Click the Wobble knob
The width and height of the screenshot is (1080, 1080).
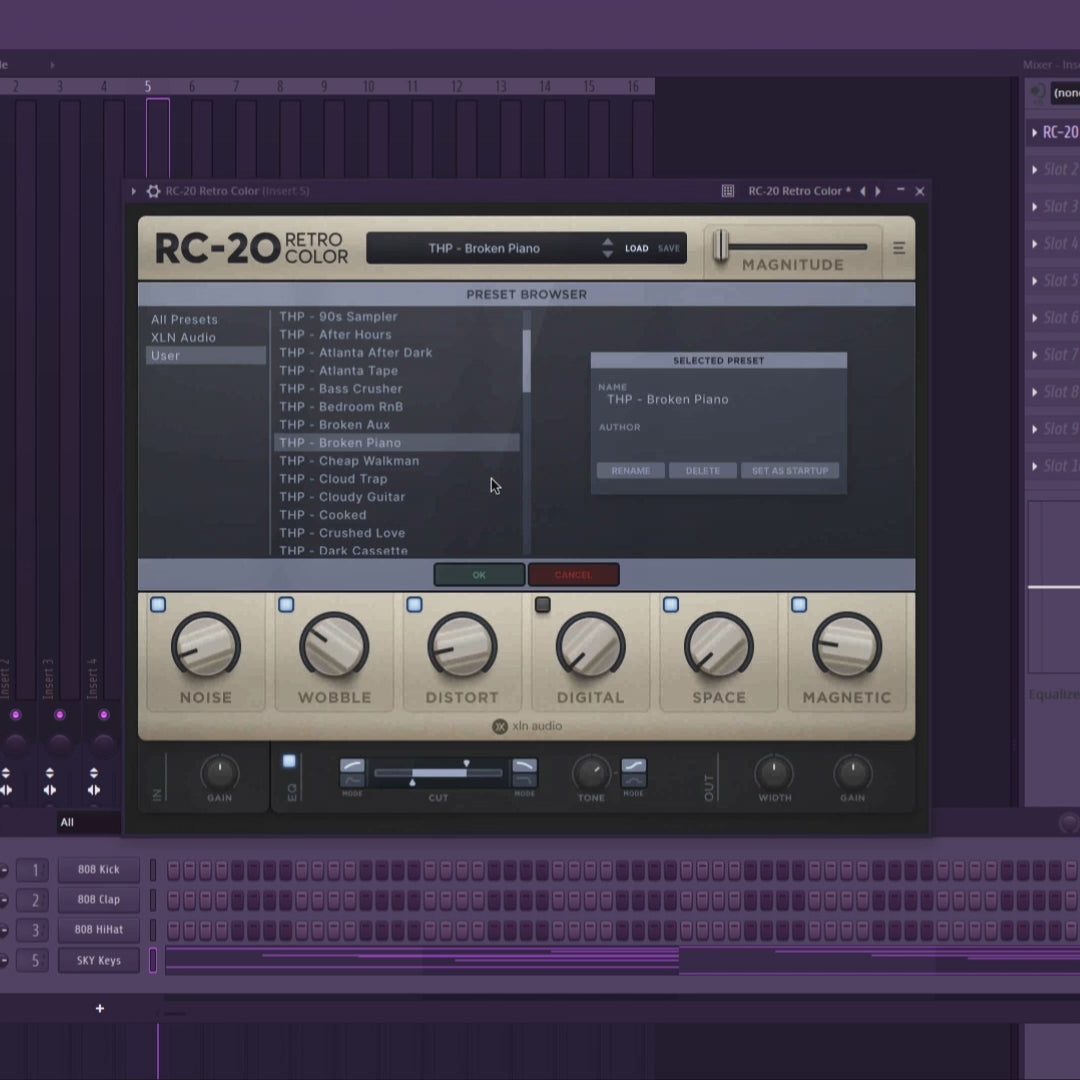pyautogui.click(x=334, y=646)
